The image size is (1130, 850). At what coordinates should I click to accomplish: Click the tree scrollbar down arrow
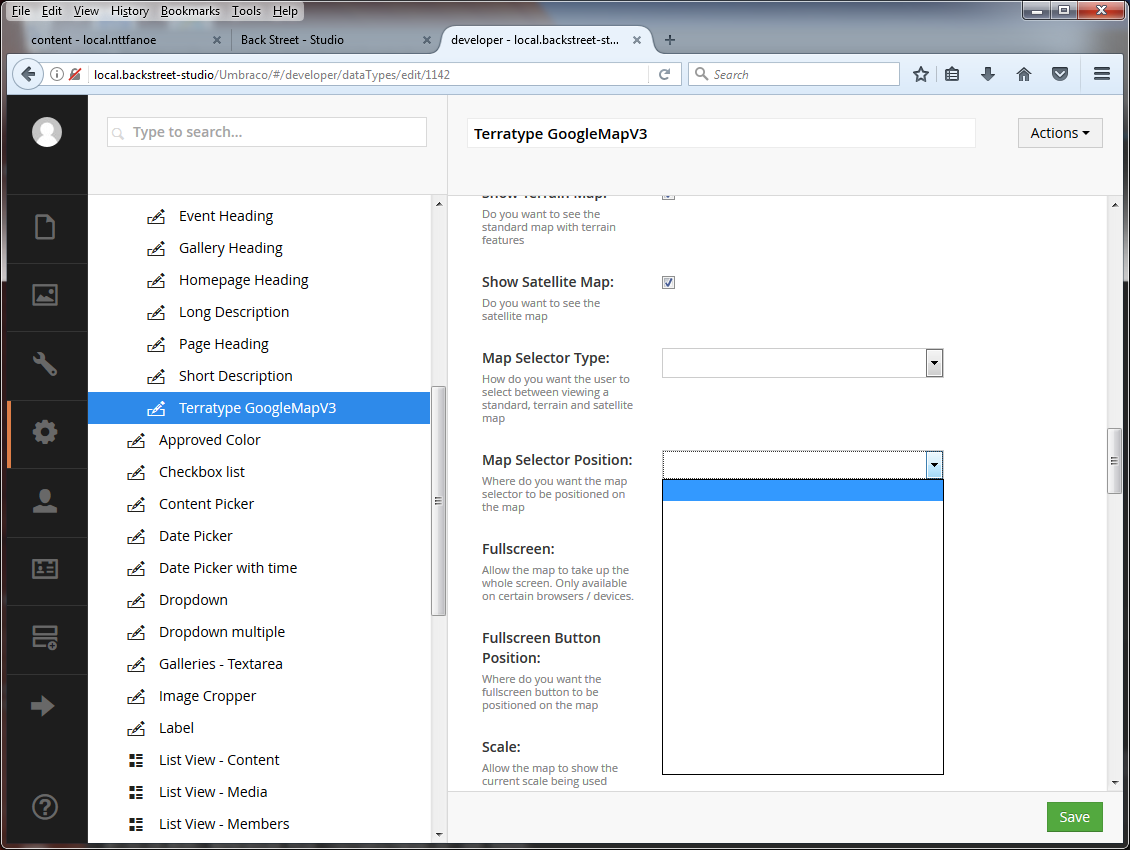click(x=439, y=835)
